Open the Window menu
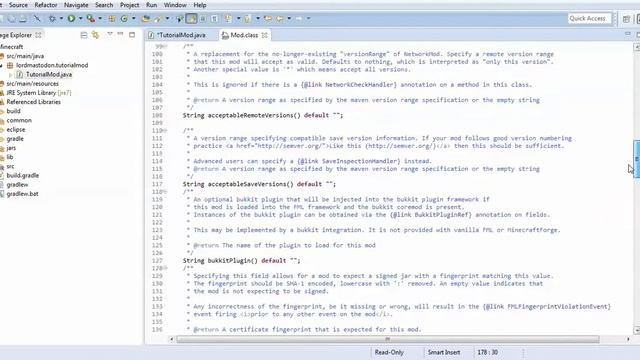Screen dimensions: 640x360 point(175,5)
